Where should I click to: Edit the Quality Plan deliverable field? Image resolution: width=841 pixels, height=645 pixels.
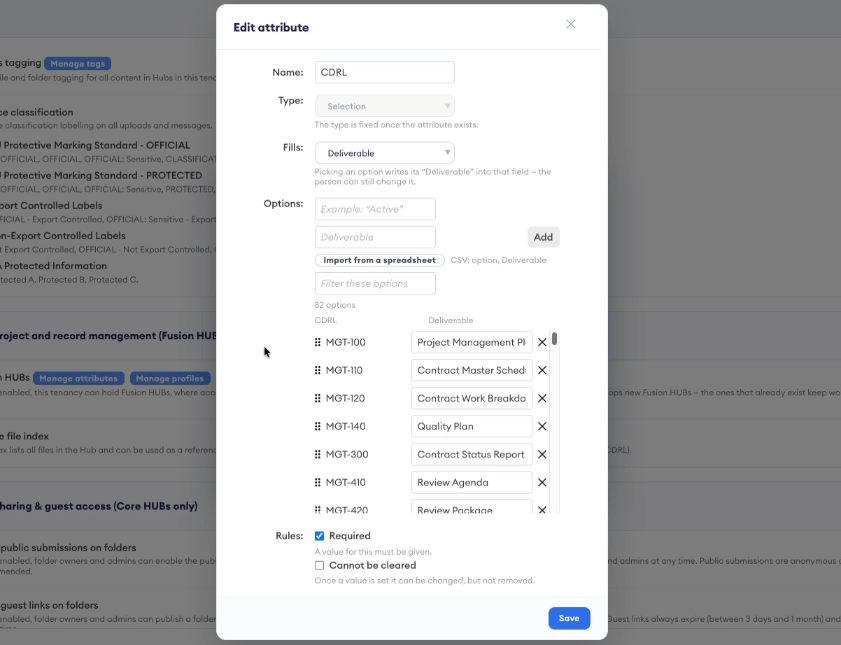[472, 426]
